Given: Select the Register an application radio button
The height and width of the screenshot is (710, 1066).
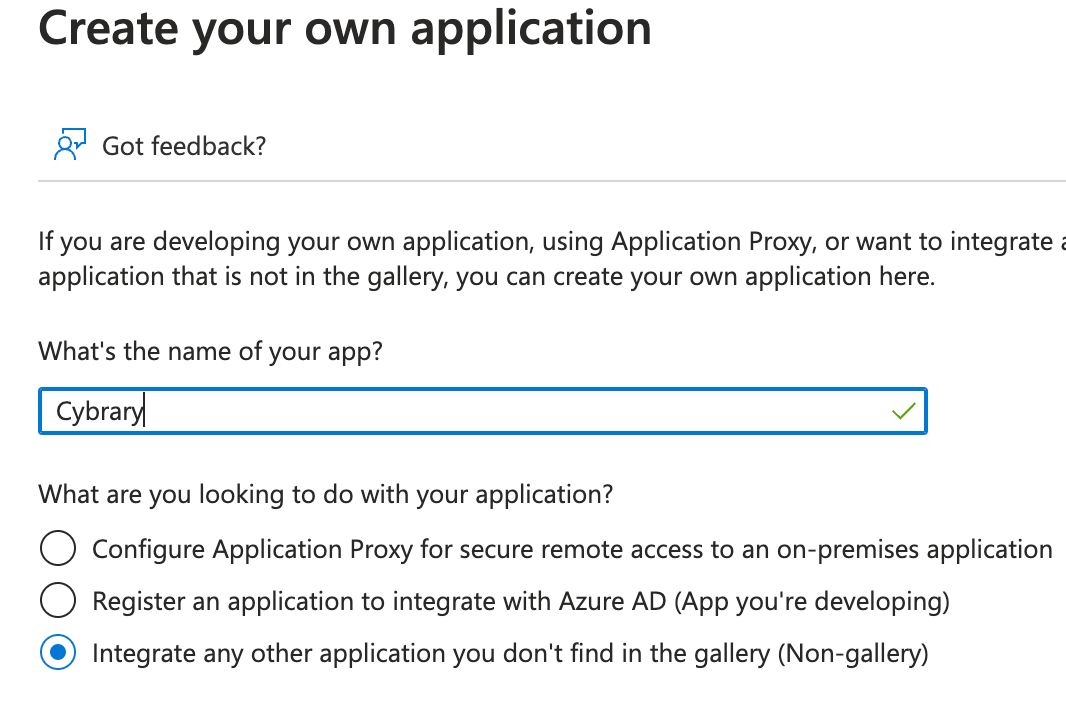Looking at the screenshot, I should (58, 601).
